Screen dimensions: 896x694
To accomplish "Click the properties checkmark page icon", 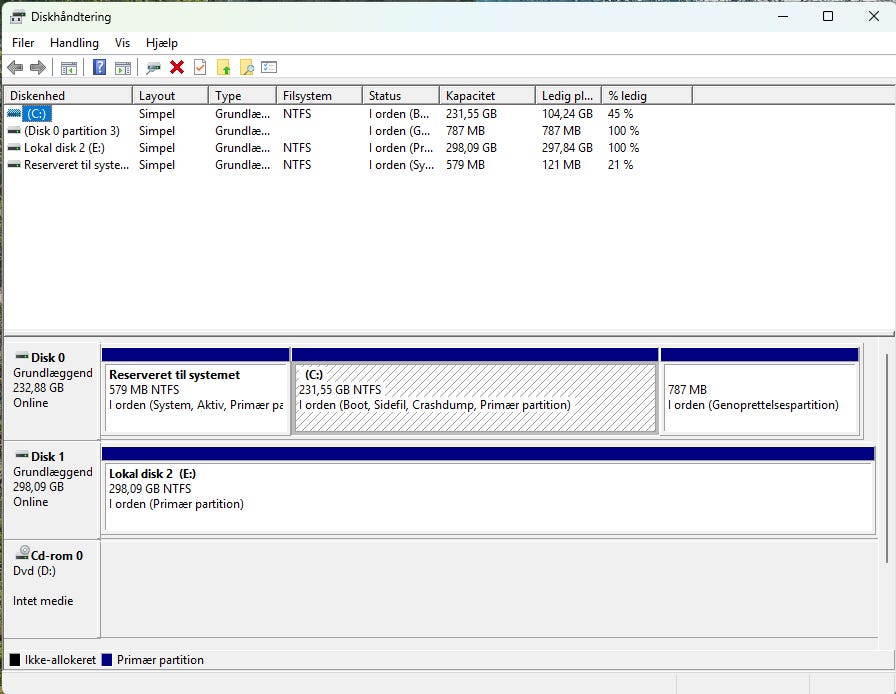I will [200, 67].
